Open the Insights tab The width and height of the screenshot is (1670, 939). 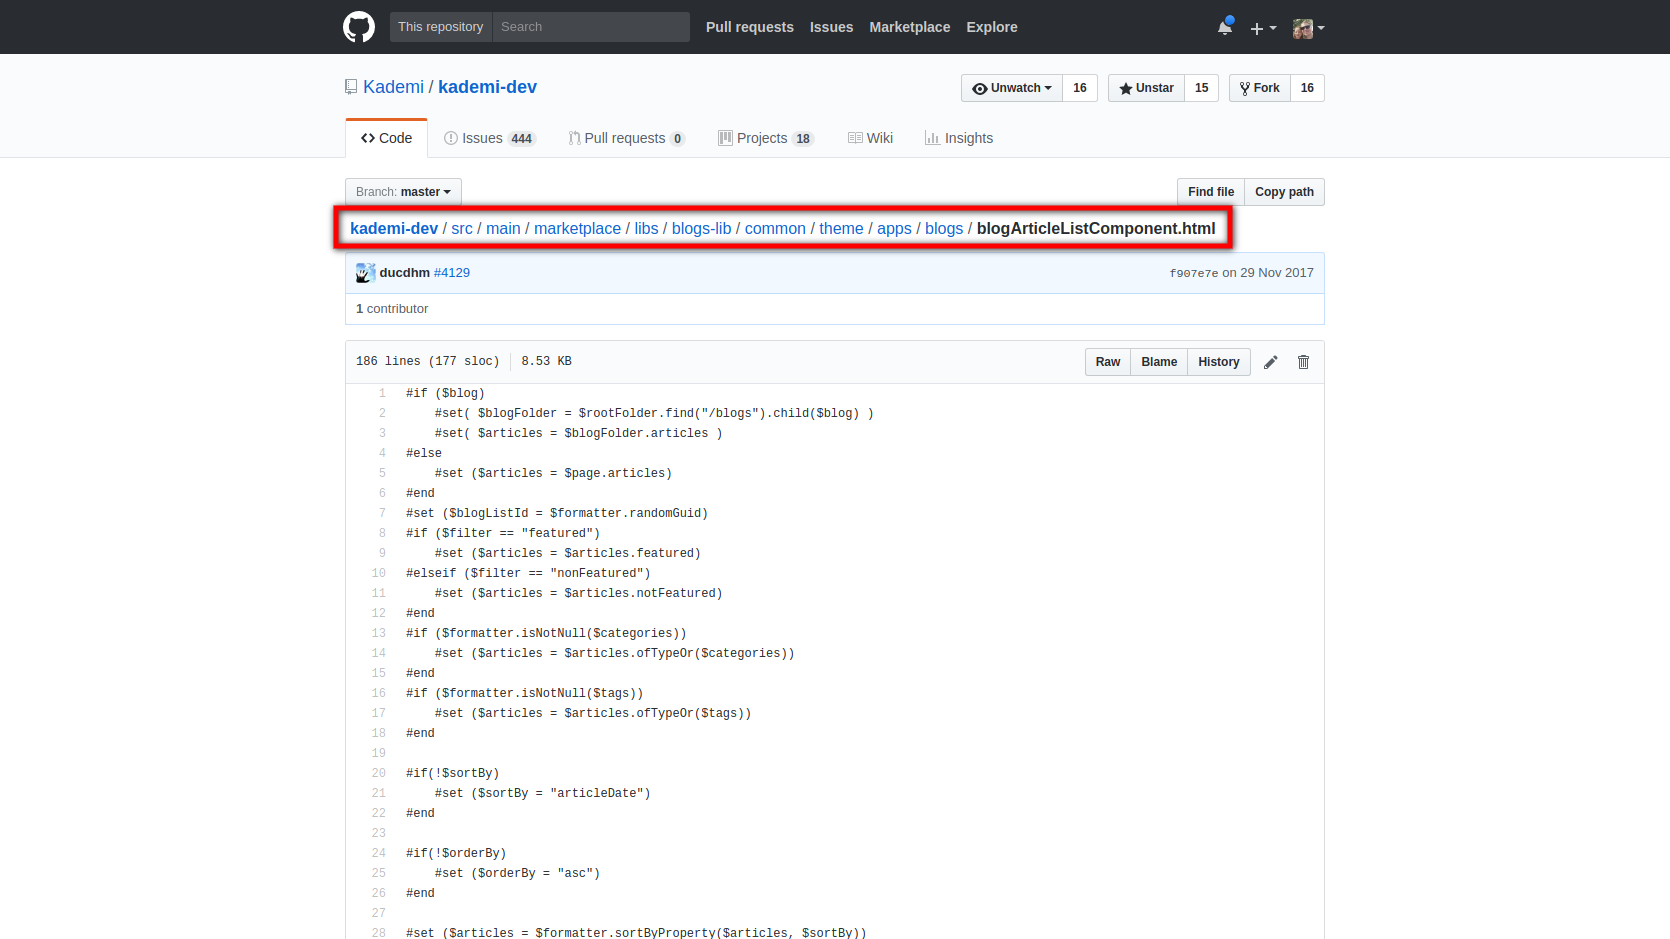(959, 138)
